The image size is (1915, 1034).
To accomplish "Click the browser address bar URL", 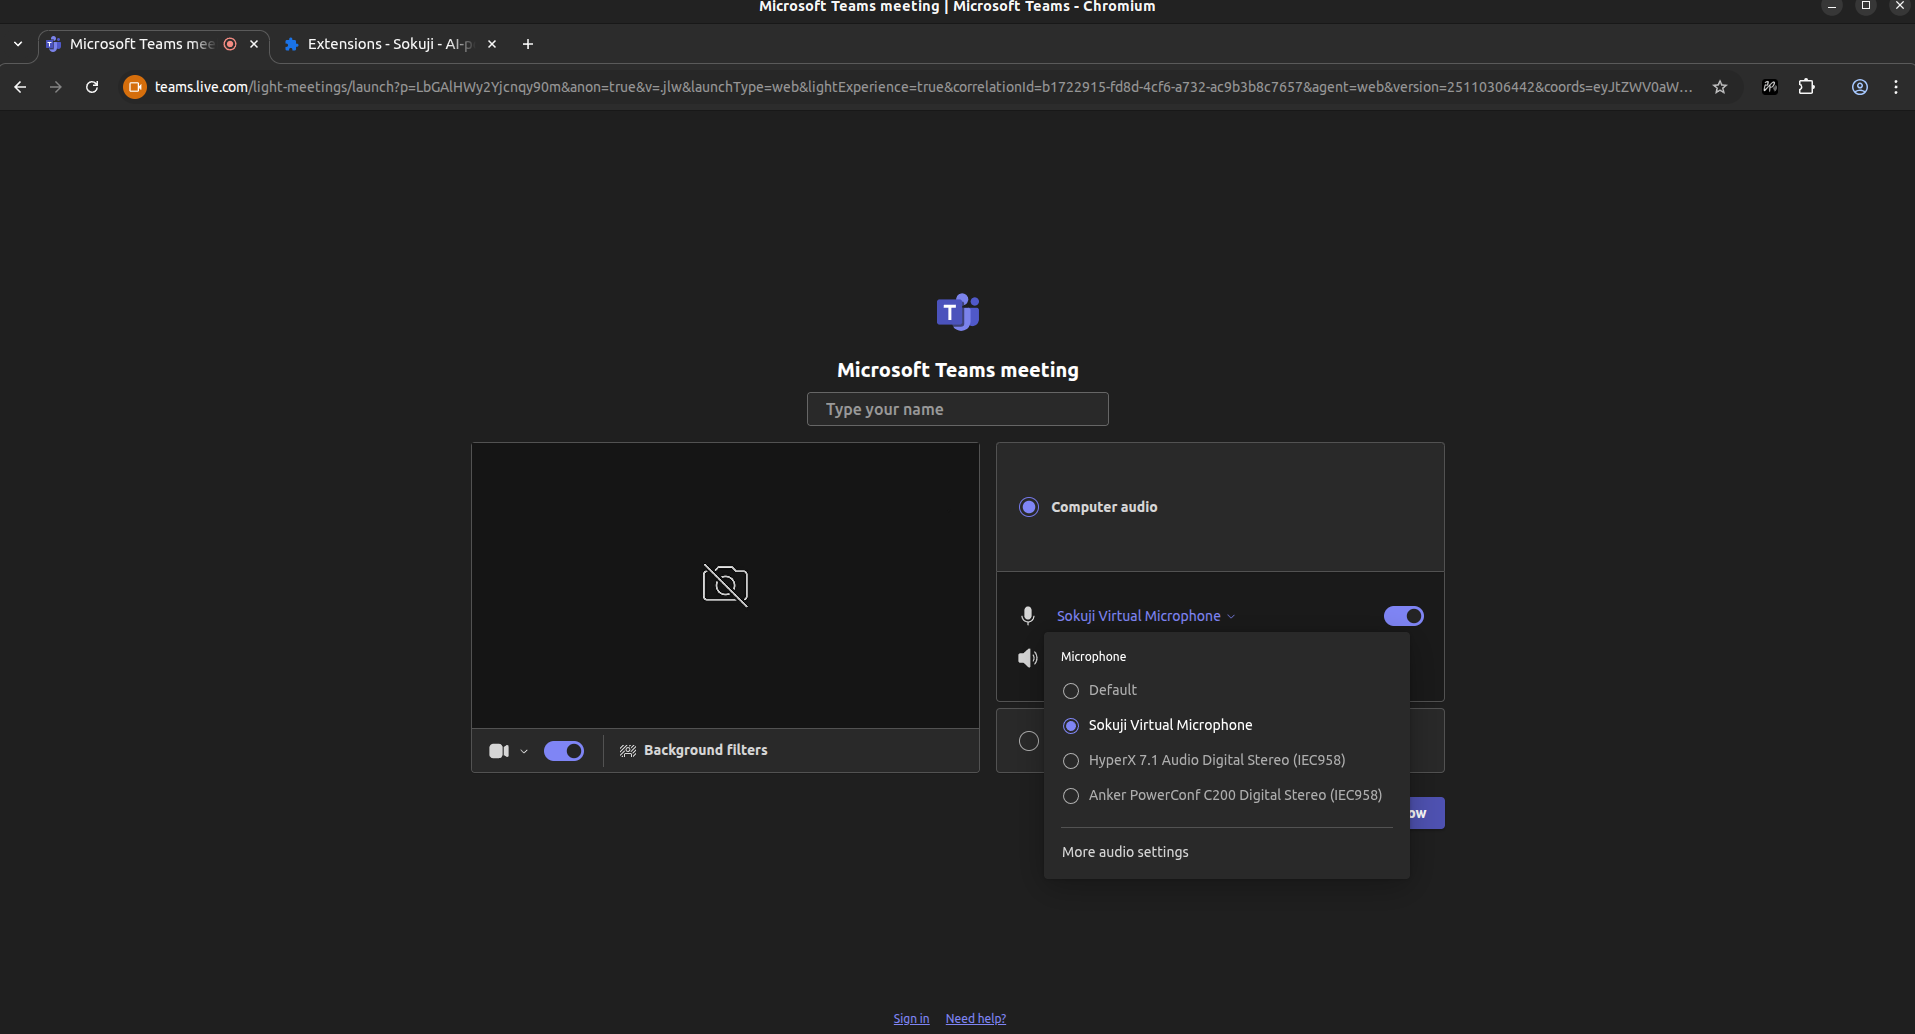I will 923,87.
